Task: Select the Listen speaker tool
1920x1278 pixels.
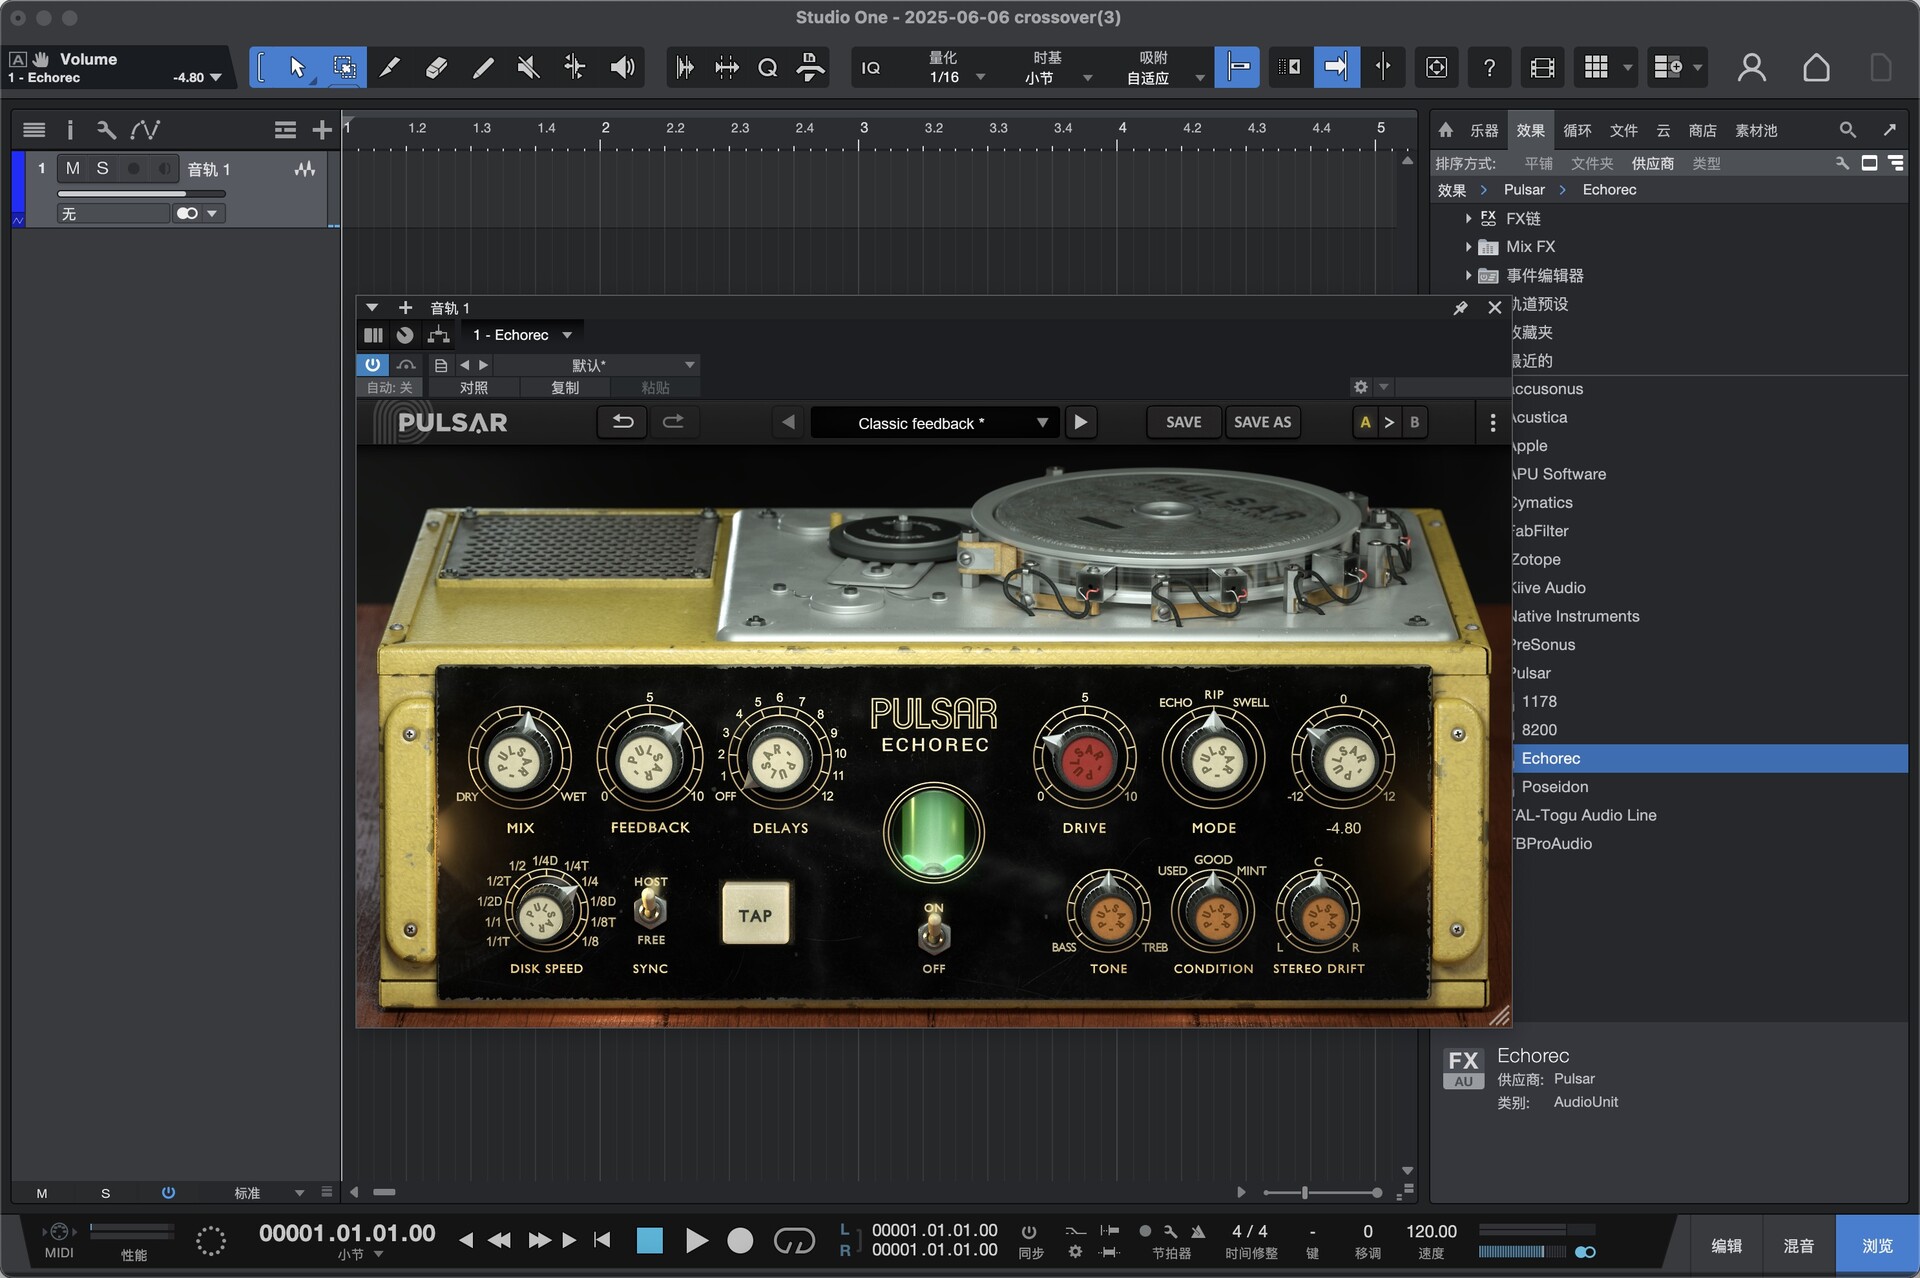Action: [622, 67]
